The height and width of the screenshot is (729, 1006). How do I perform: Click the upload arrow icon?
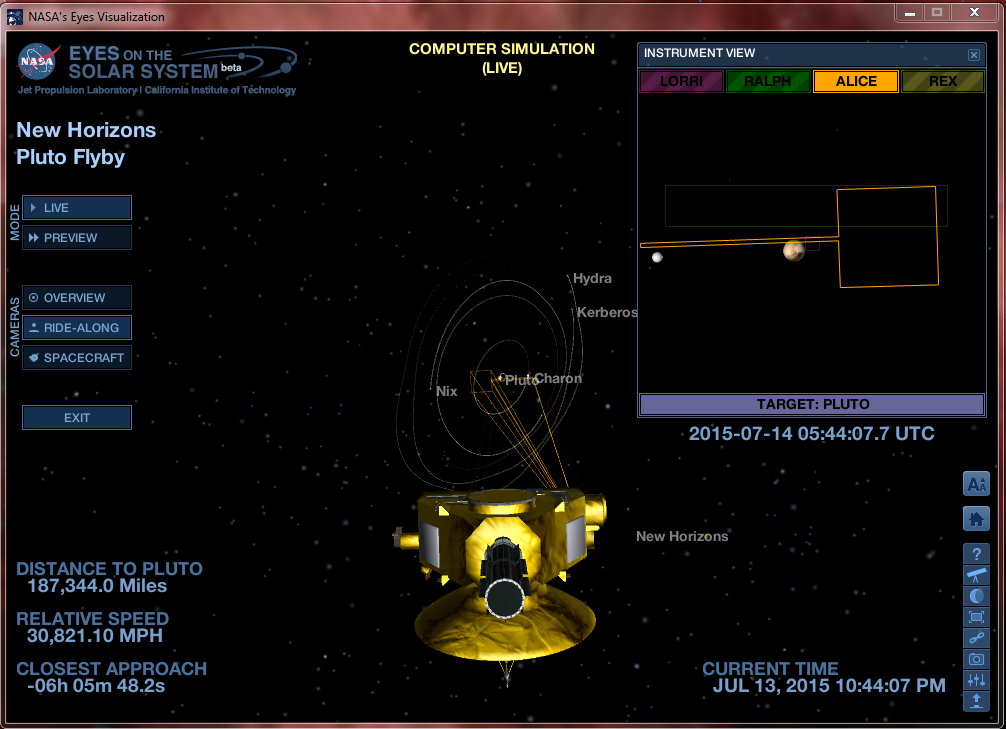click(x=976, y=701)
